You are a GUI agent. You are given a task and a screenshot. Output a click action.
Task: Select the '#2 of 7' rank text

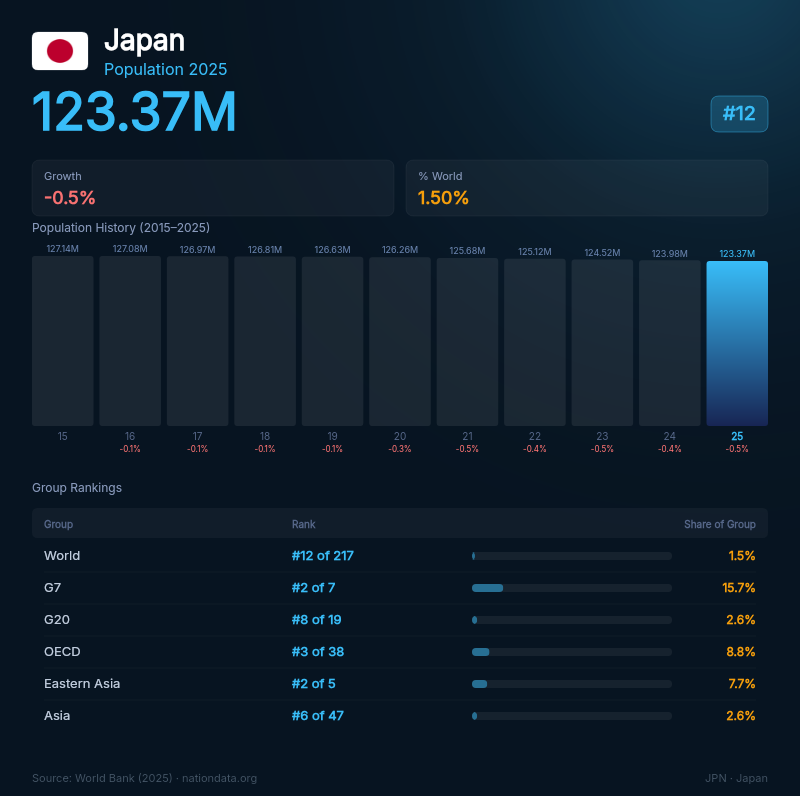click(313, 588)
